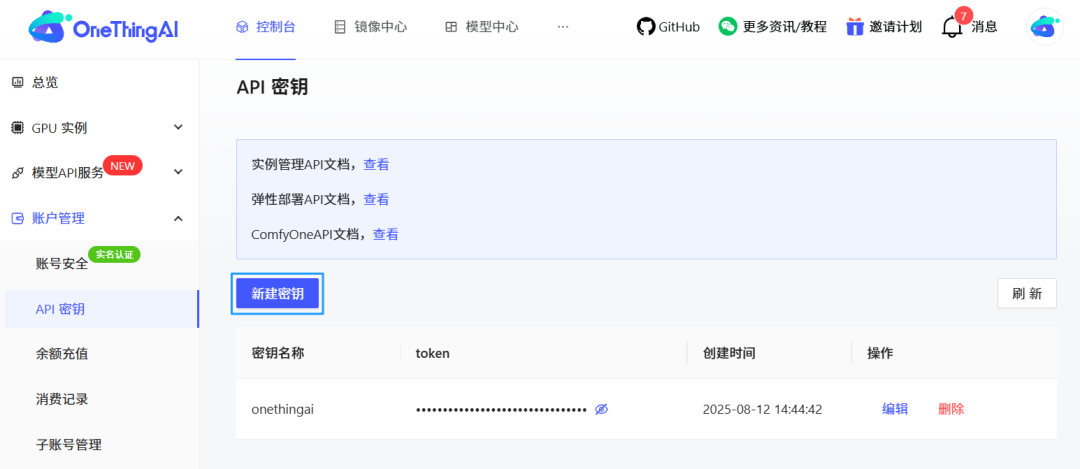1080x469 pixels.
Task: Delete the onethingai key
Action: click(950, 409)
